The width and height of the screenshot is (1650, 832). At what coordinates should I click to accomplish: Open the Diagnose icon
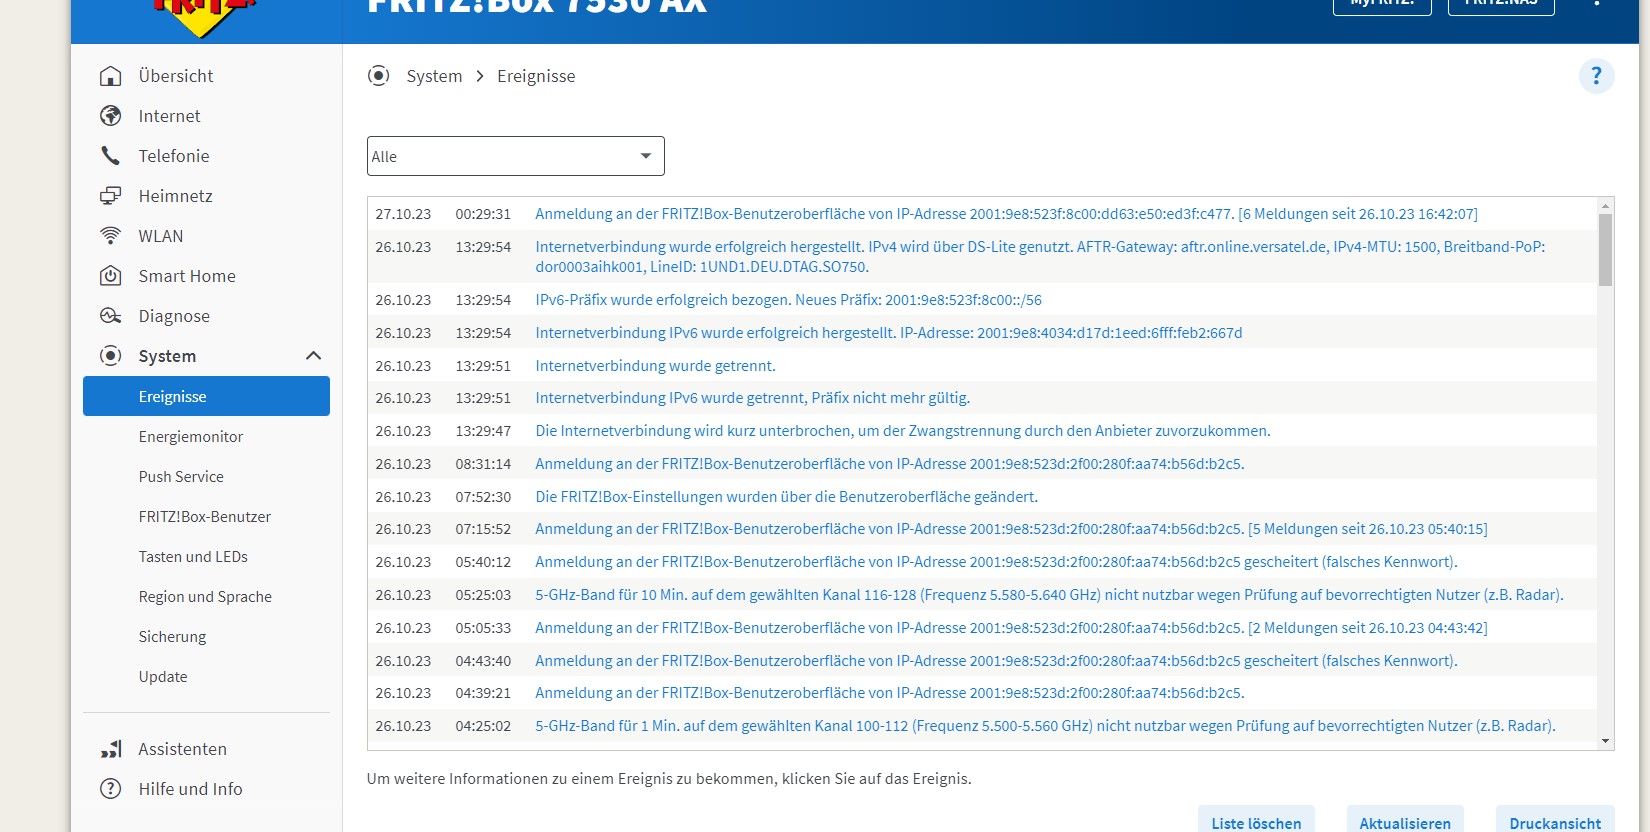tap(111, 316)
